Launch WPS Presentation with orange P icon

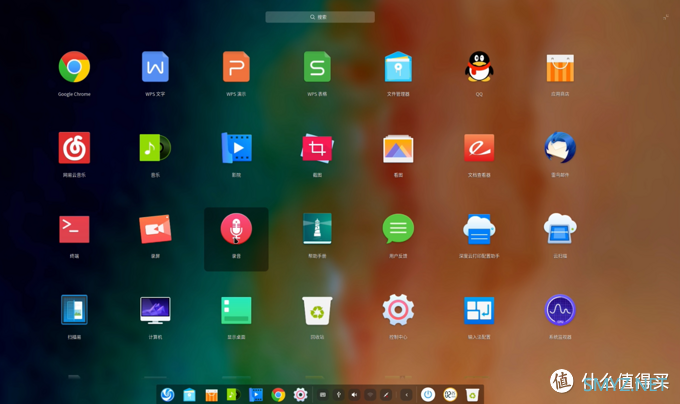coord(236,67)
